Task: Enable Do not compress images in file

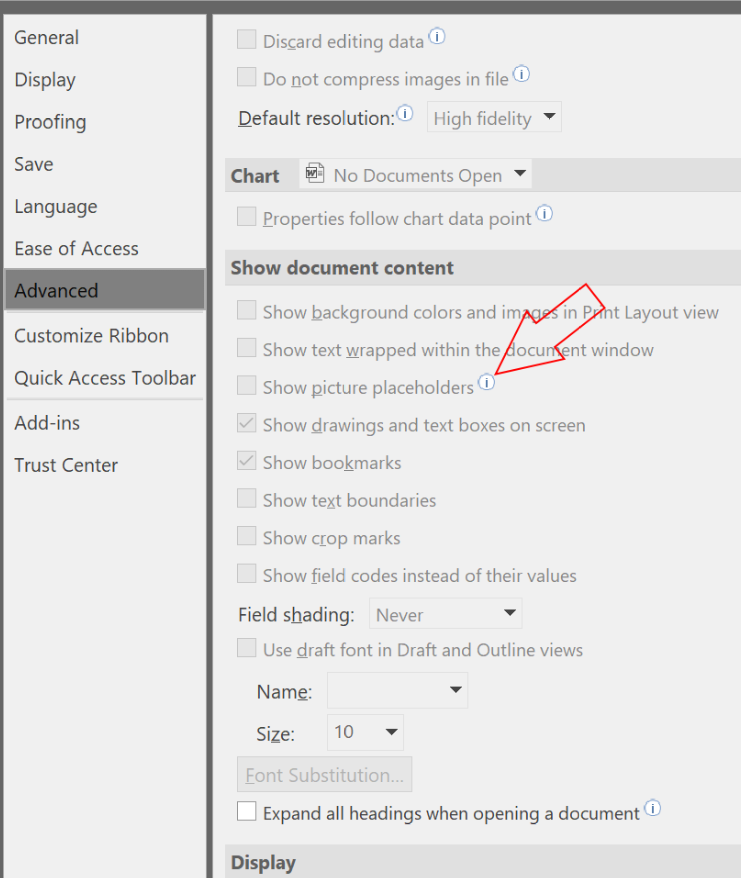Action: [246, 77]
